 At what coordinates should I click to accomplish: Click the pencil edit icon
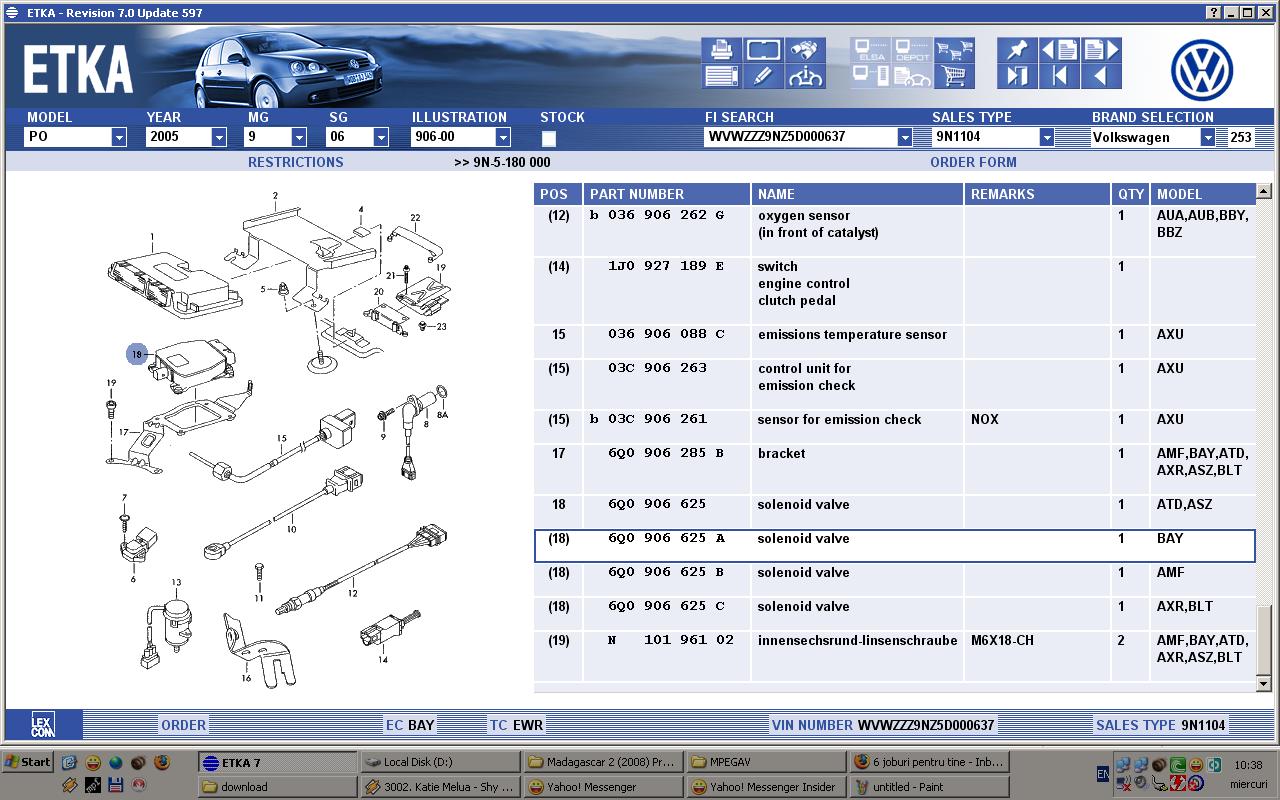(x=763, y=76)
